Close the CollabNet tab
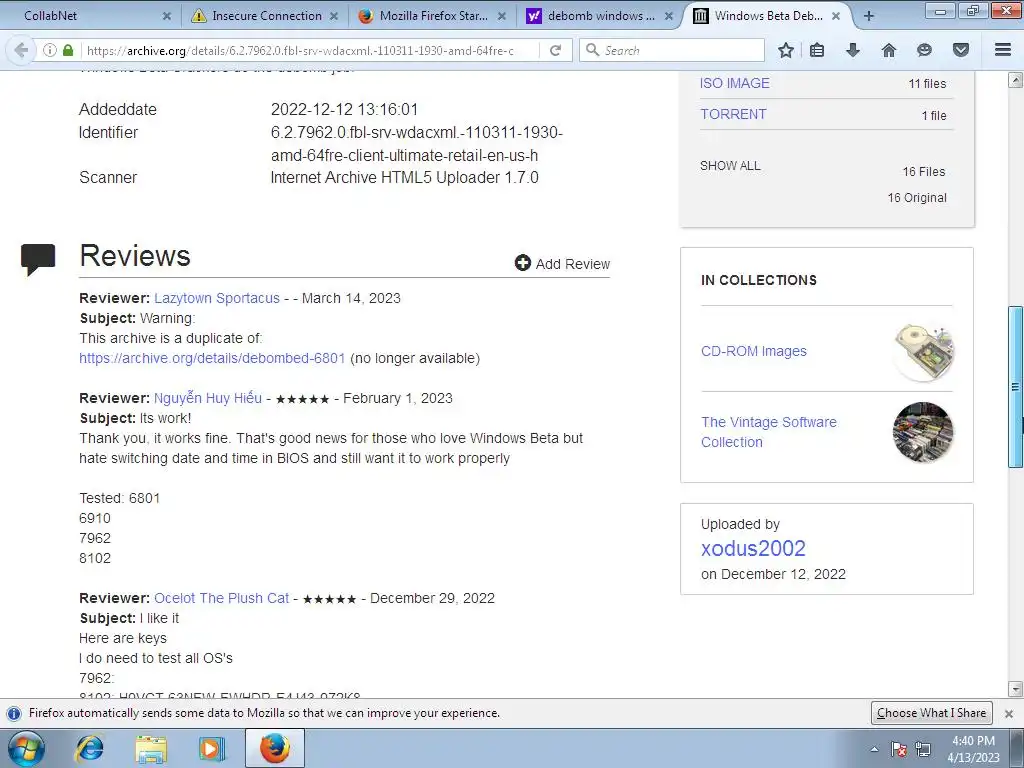Screen dimensions: 1024x768 point(167,16)
